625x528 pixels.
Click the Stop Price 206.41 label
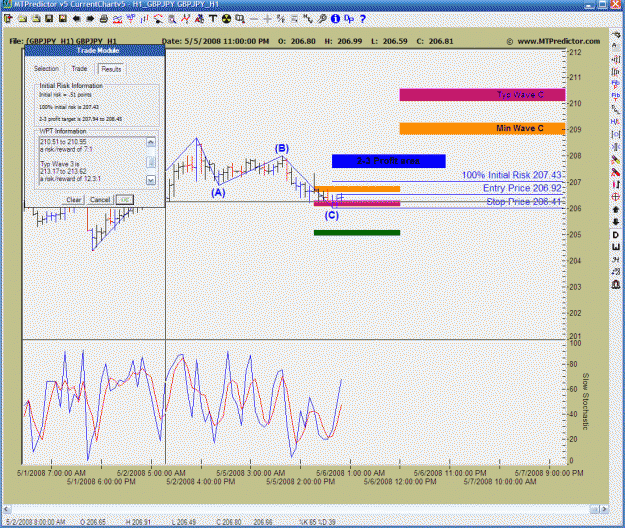click(x=523, y=202)
